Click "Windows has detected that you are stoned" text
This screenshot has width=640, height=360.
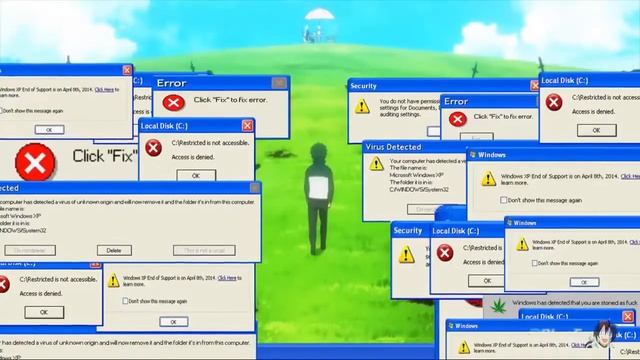click(575, 303)
